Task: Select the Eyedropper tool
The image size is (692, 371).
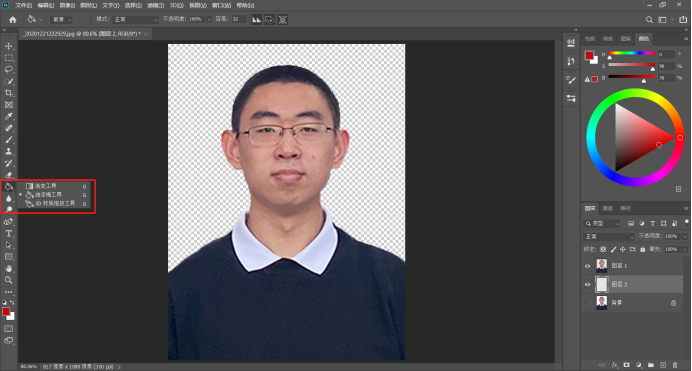Action: (8, 116)
